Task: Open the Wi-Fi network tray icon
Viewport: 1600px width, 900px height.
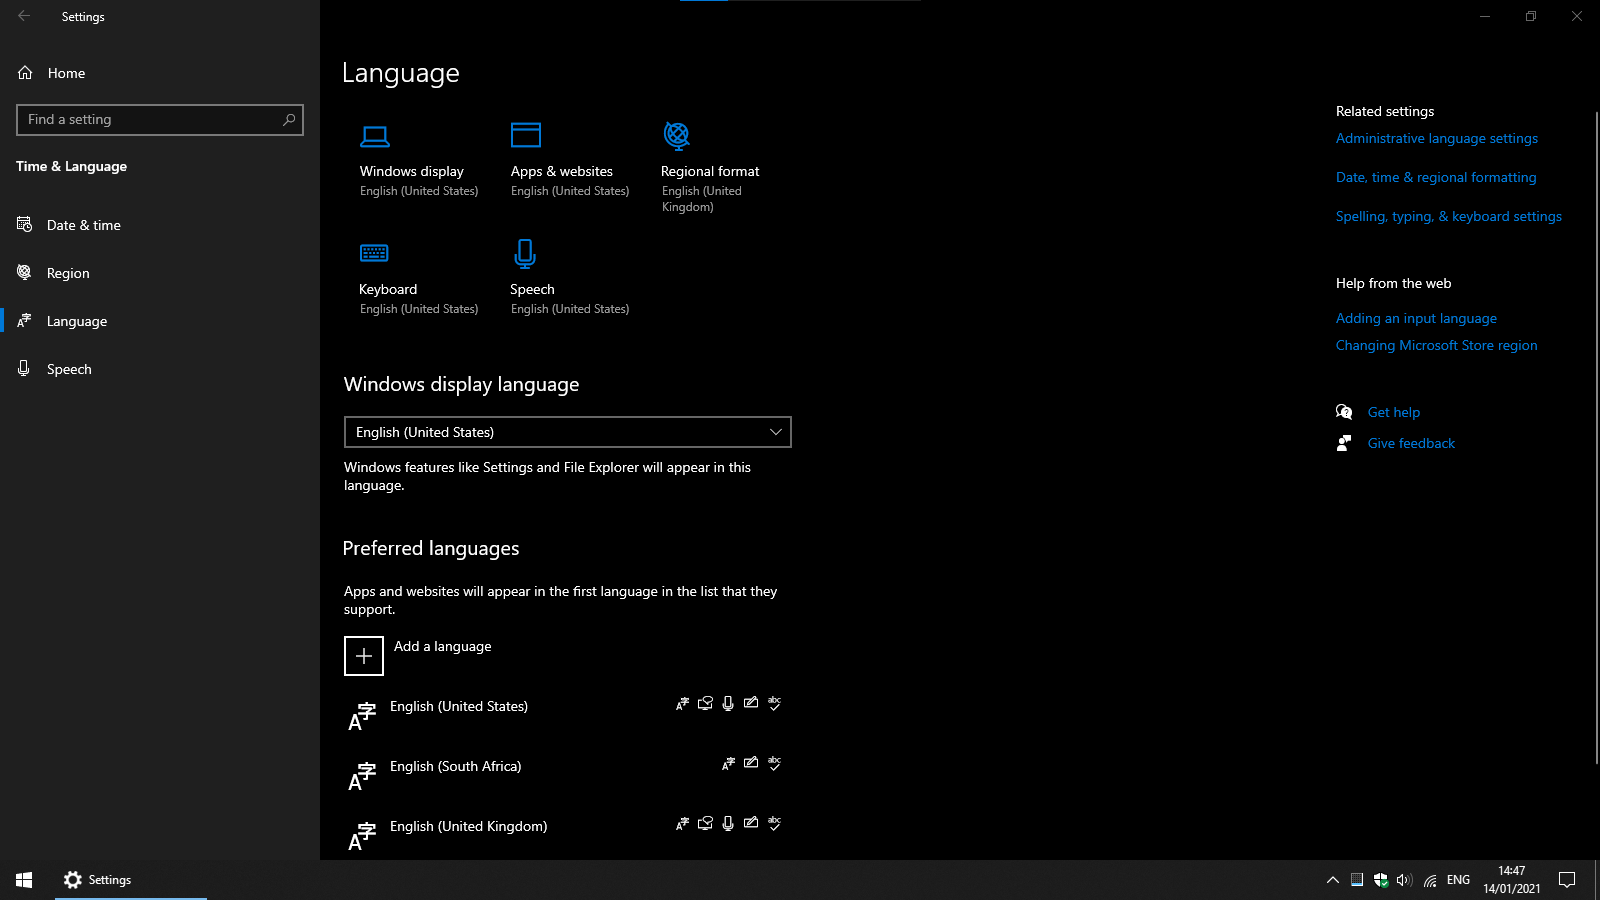Action: click(x=1430, y=880)
